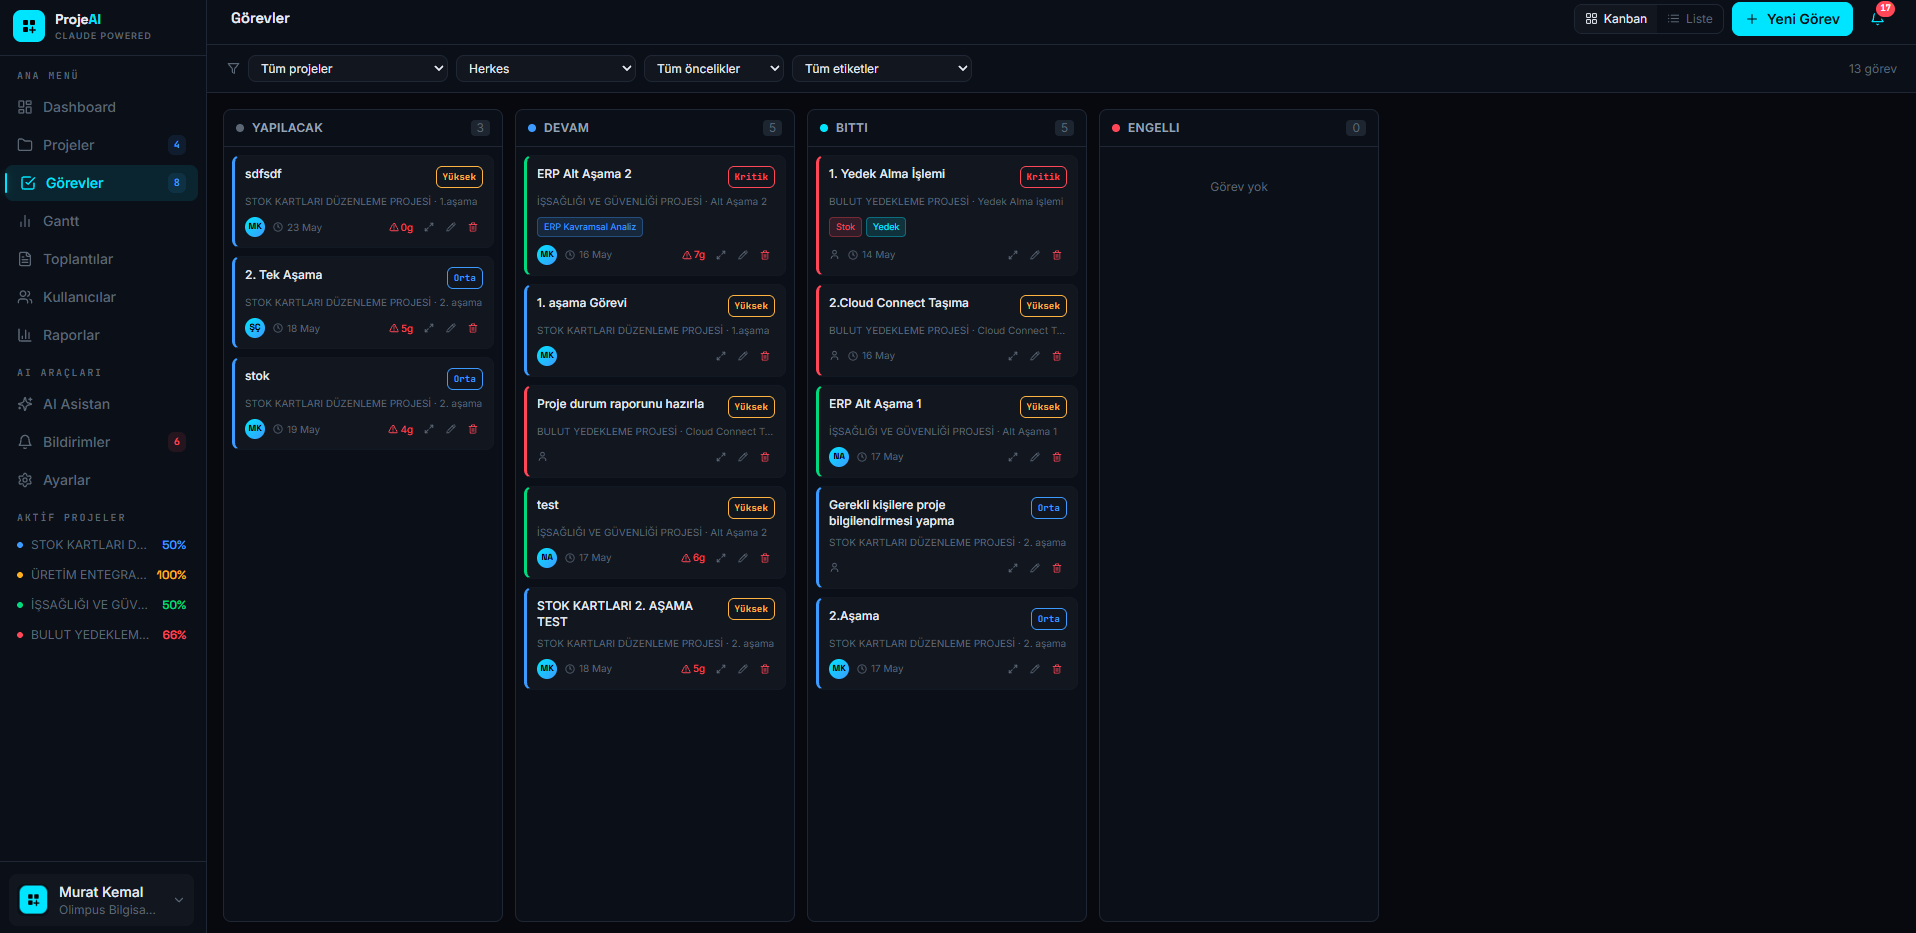Expand the ERP Alt Aşama 1 card
Viewport: 1916px width, 933px height.
tap(1013, 457)
